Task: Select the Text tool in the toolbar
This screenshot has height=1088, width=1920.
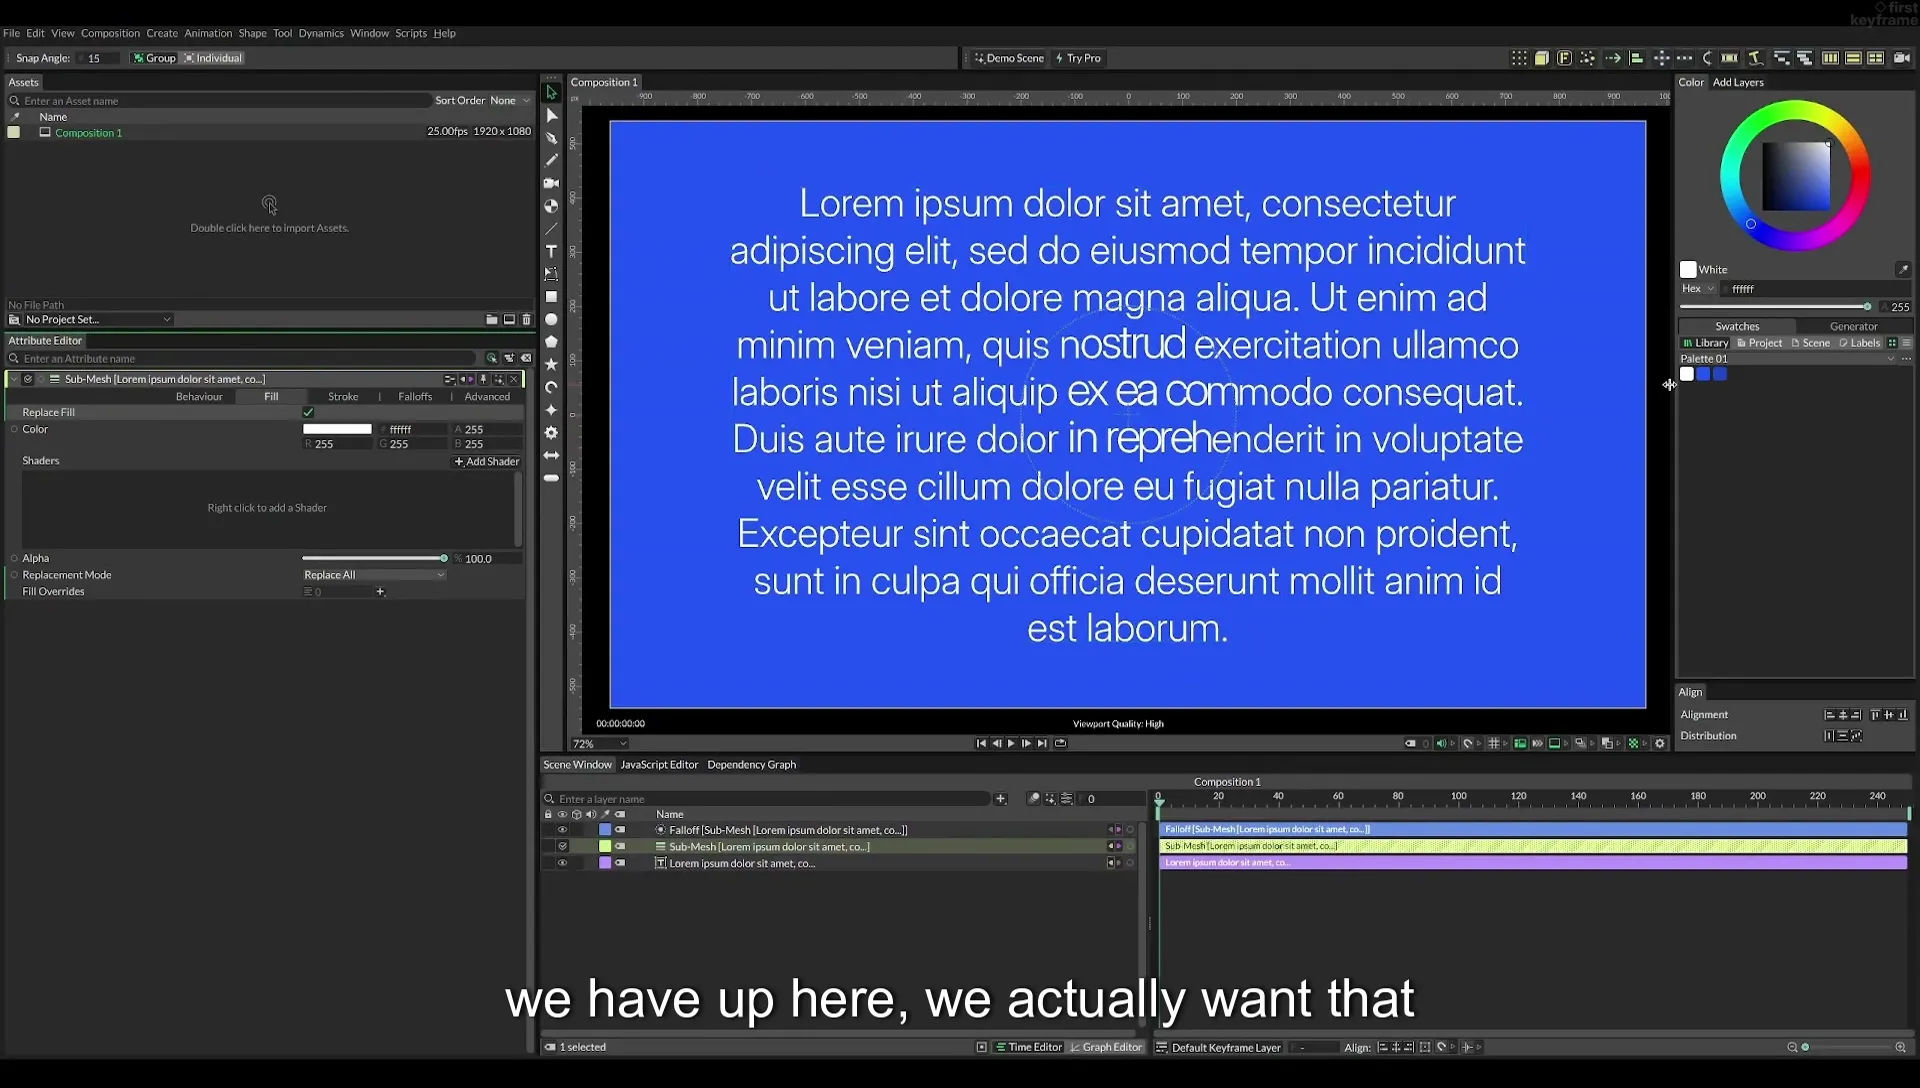Action: coord(551,251)
